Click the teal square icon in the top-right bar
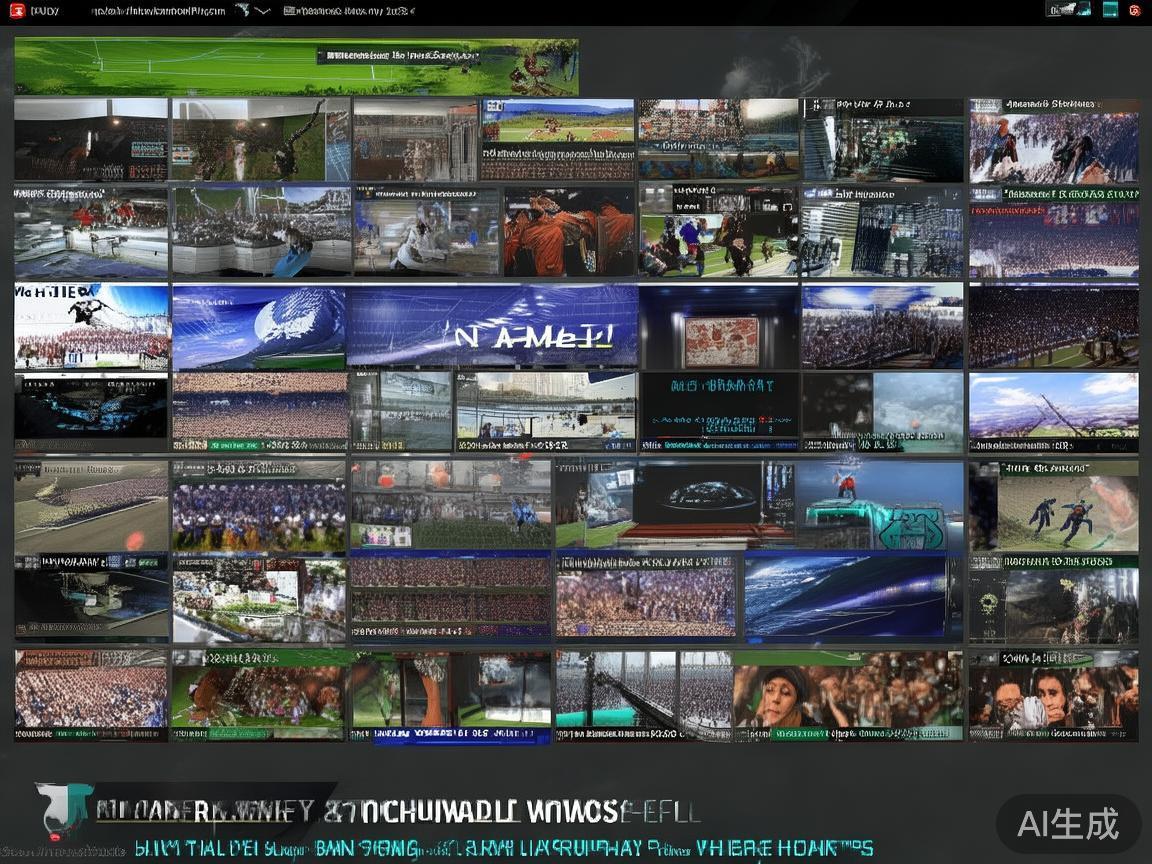Image resolution: width=1152 pixels, height=864 pixels. click(x=1109, y=10)
